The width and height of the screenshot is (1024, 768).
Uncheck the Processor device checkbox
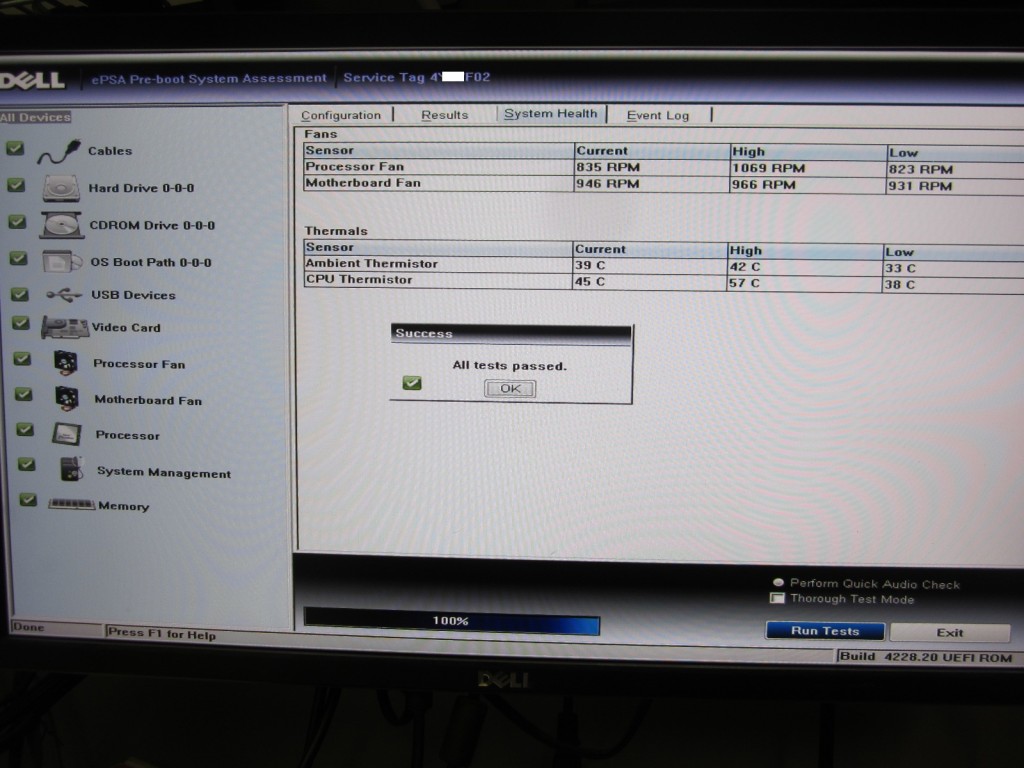[25, 429]
